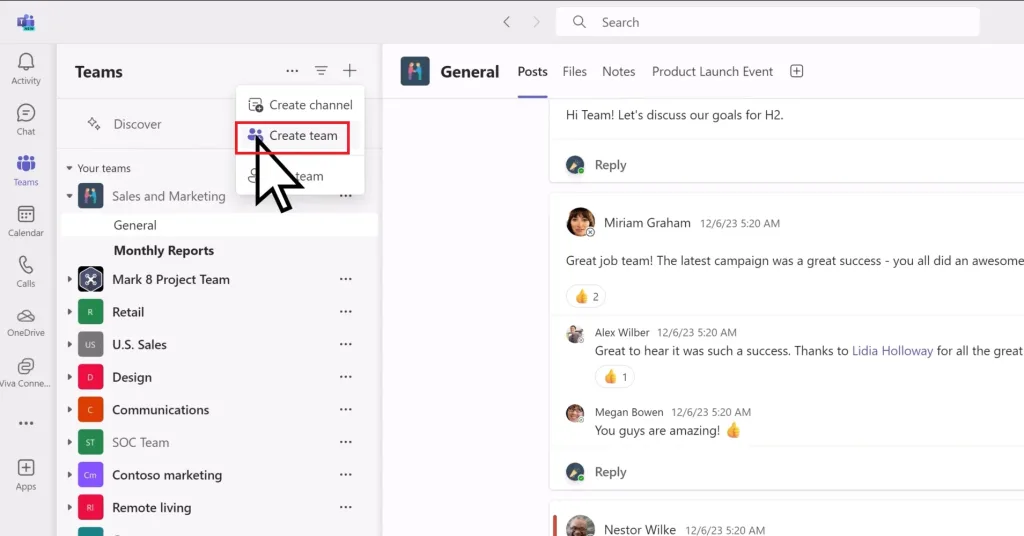Image resolution: width=1024 pixels, height=536 pixels.
Task: Expand the U.S. Sales team
Action: 69,345
